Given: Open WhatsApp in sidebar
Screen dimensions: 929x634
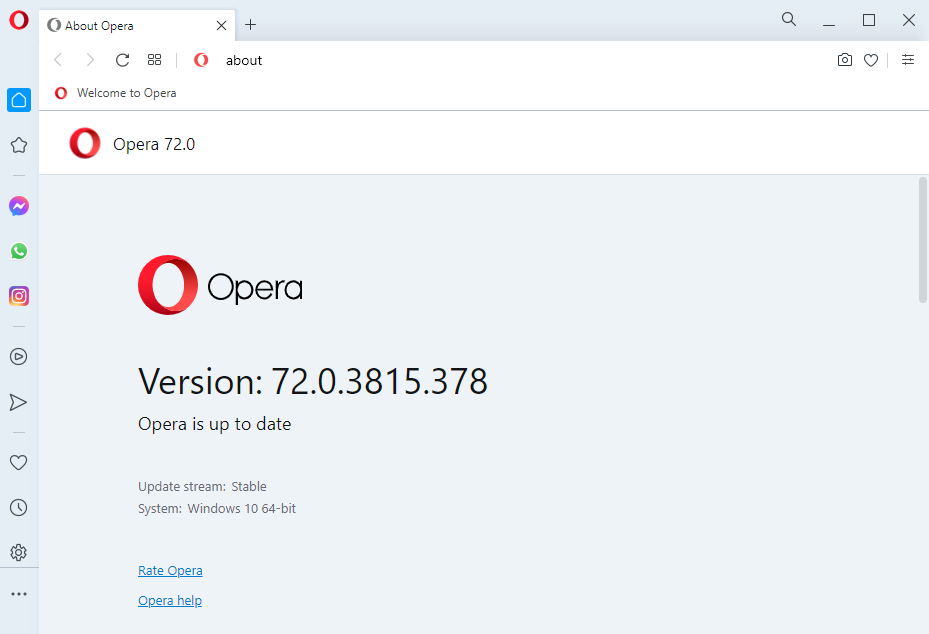Looking at the screenshot, I should 19,251.
